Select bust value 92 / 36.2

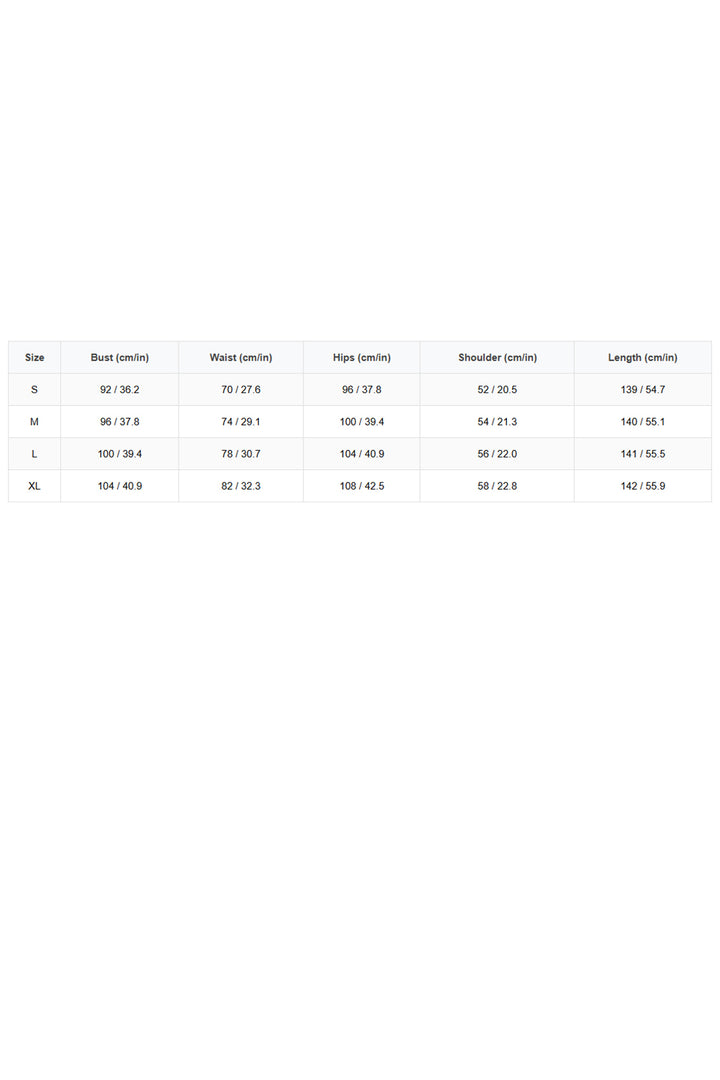click(x=120, y=390)
